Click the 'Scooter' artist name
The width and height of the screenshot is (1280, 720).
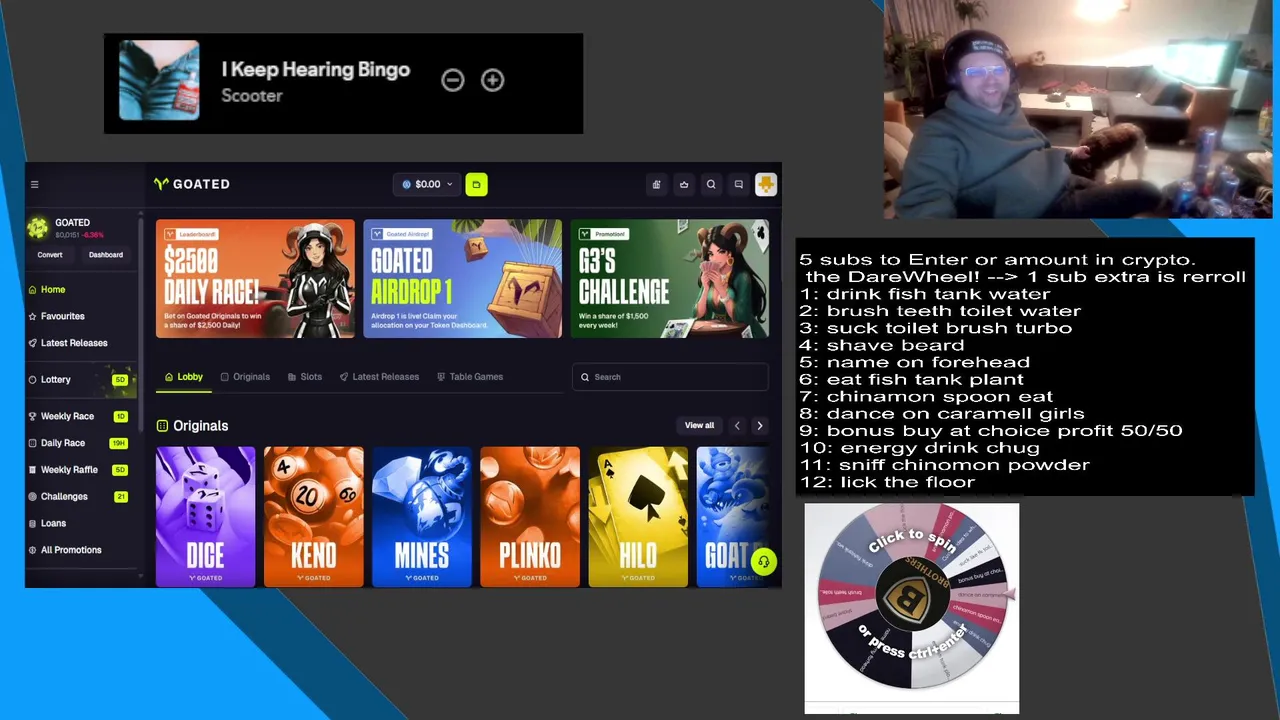252,96
